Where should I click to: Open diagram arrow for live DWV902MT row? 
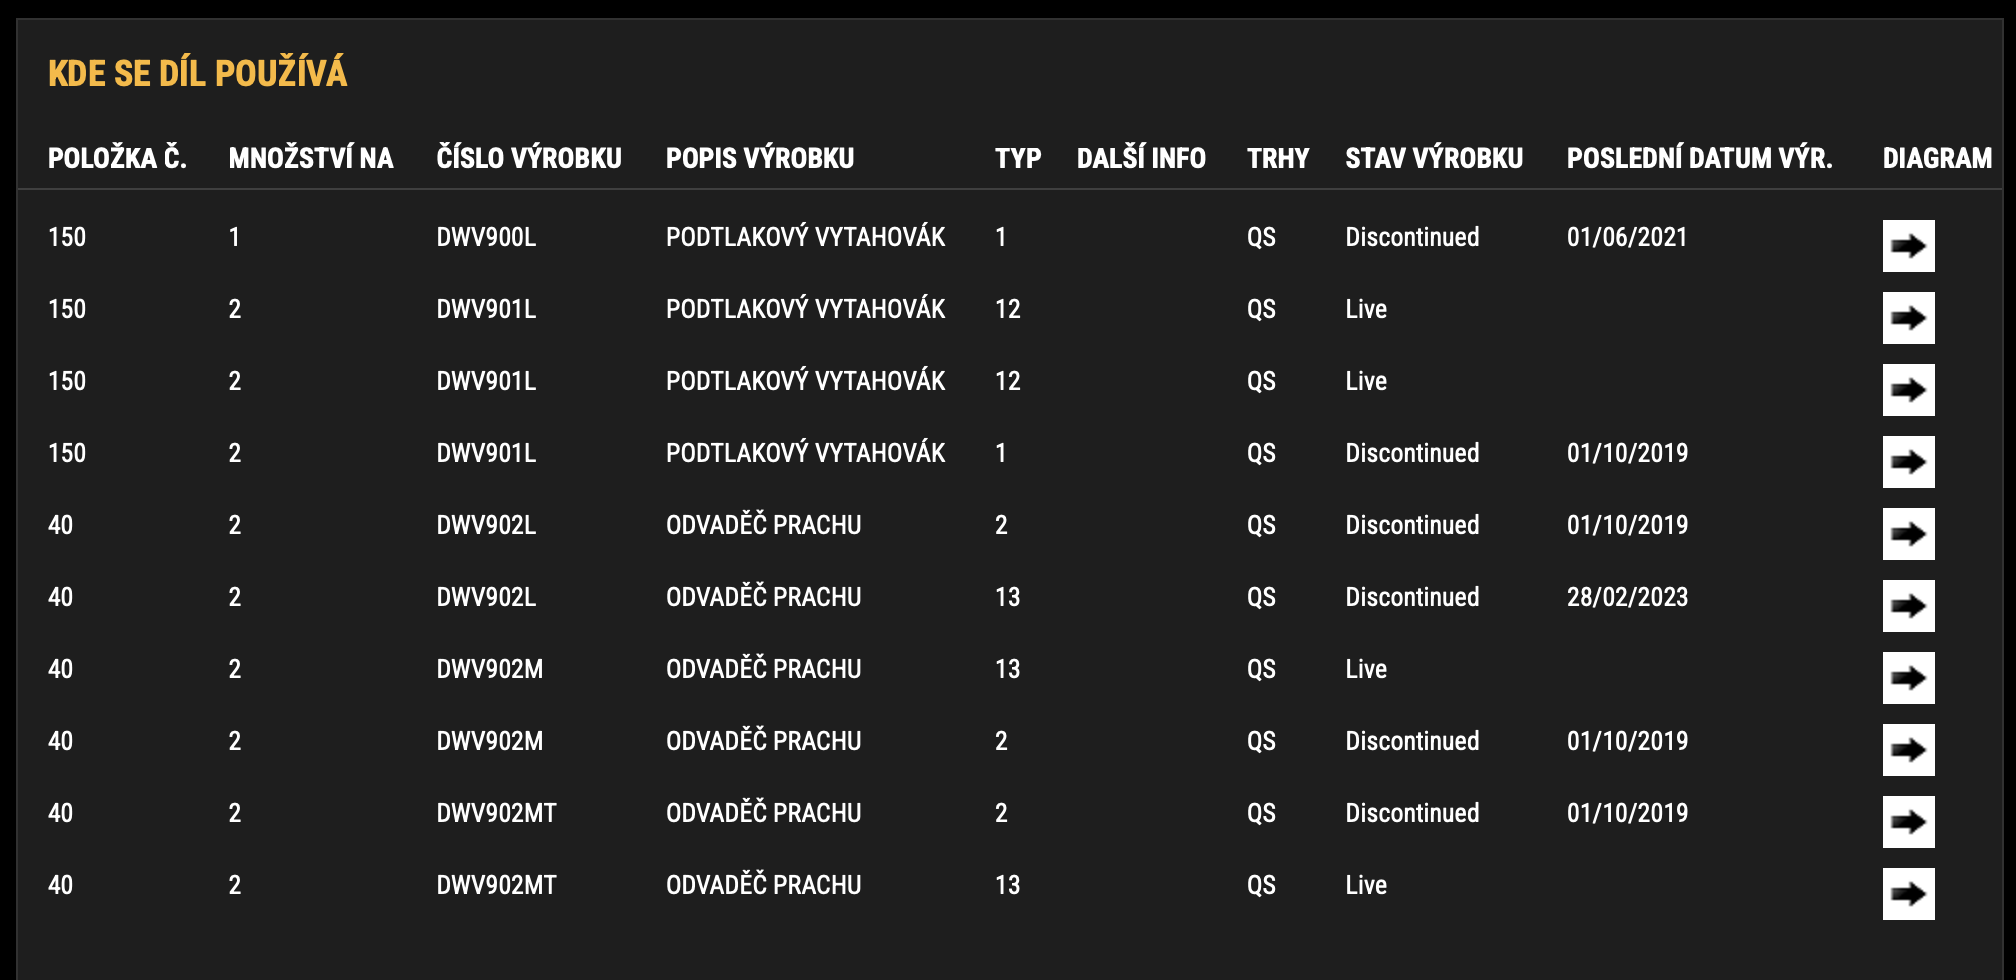click(x=1908, y=894)
